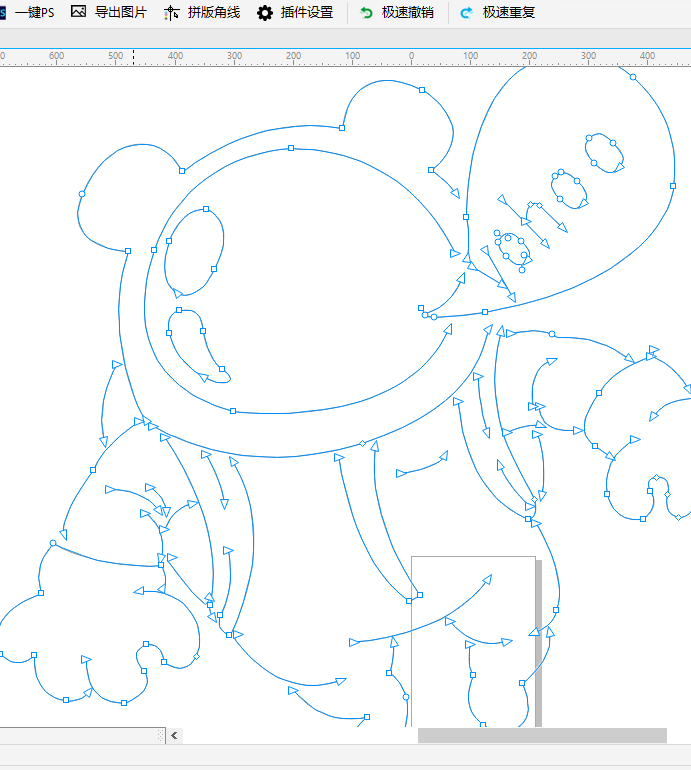Click the 导出图片 image icon
The image size is (691, 770).
[x=79, y=11]
